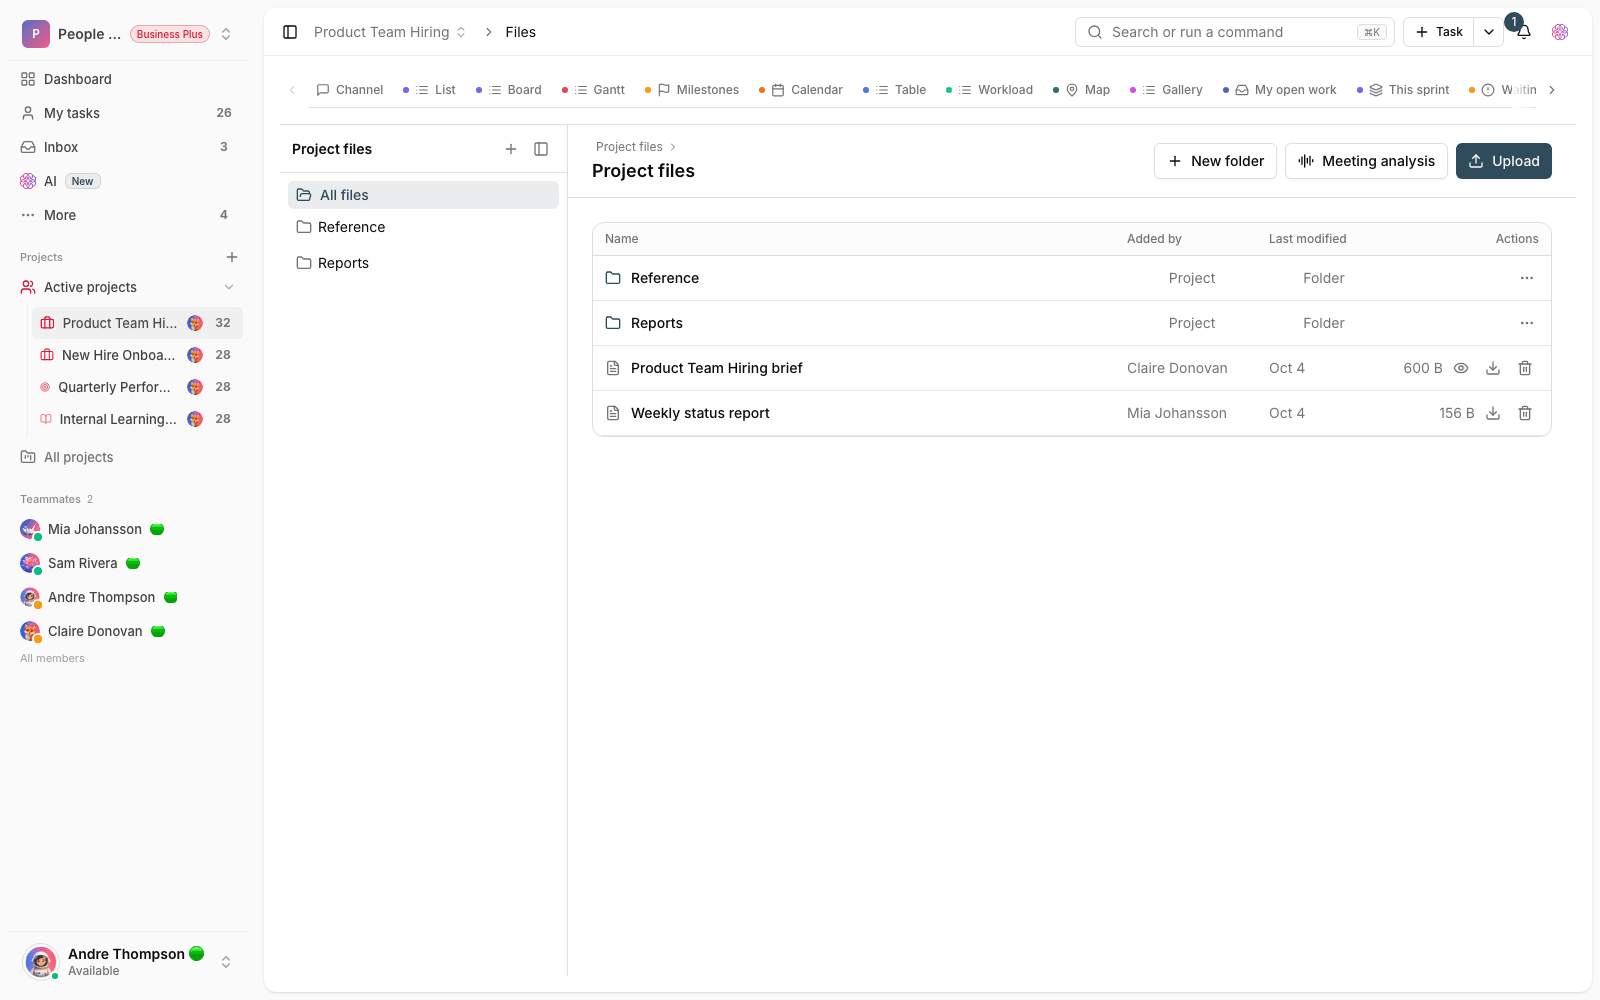Open the New Hire Onboarding project
The image size is (1600, 1000).
tap(137, 355)
